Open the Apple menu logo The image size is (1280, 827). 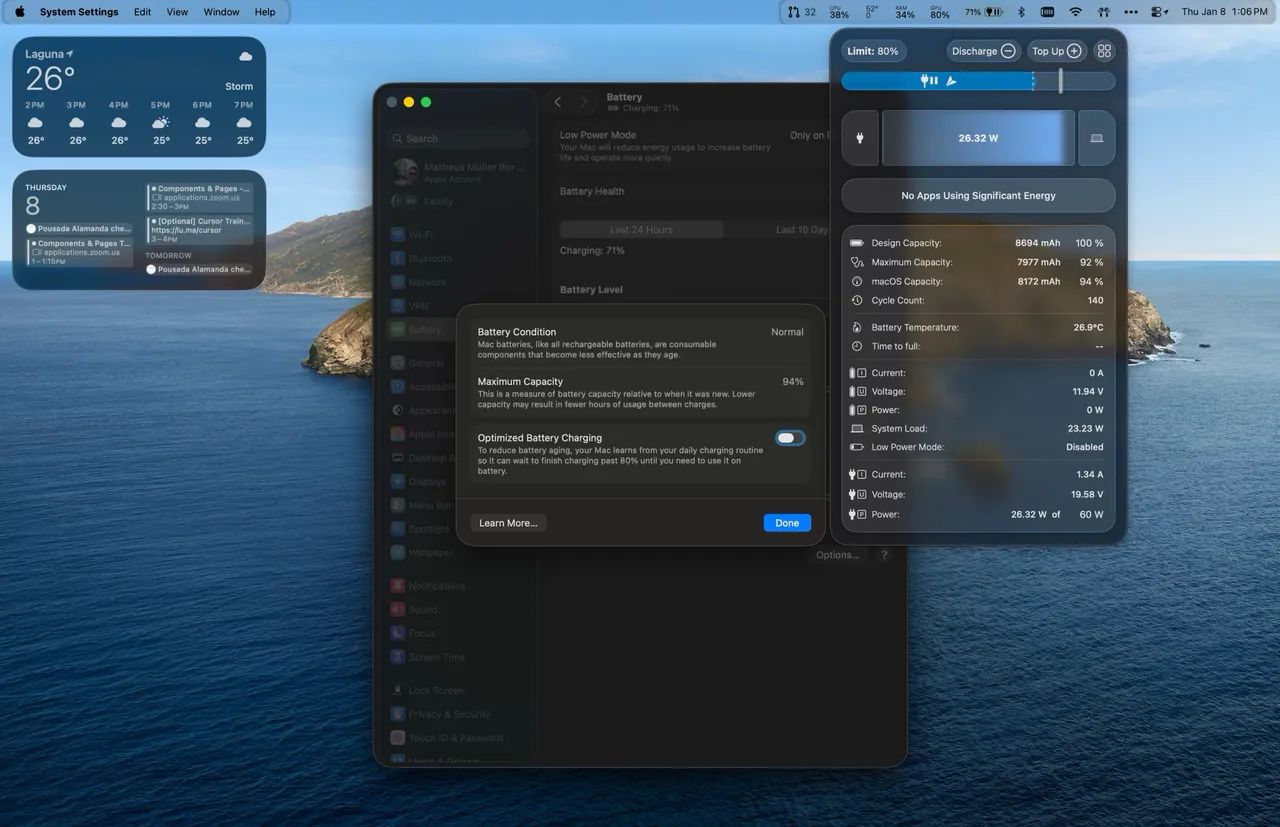click(19, 12)
